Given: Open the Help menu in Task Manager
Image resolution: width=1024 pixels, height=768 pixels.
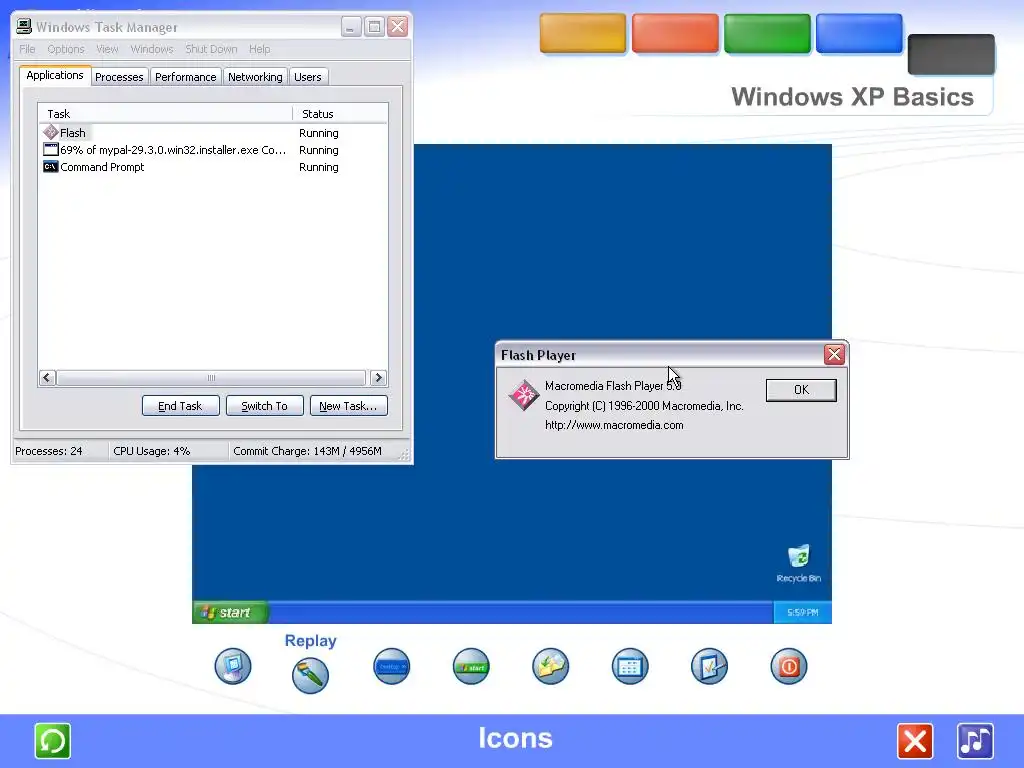Looking at the screenshot, I should pos(259,49).
